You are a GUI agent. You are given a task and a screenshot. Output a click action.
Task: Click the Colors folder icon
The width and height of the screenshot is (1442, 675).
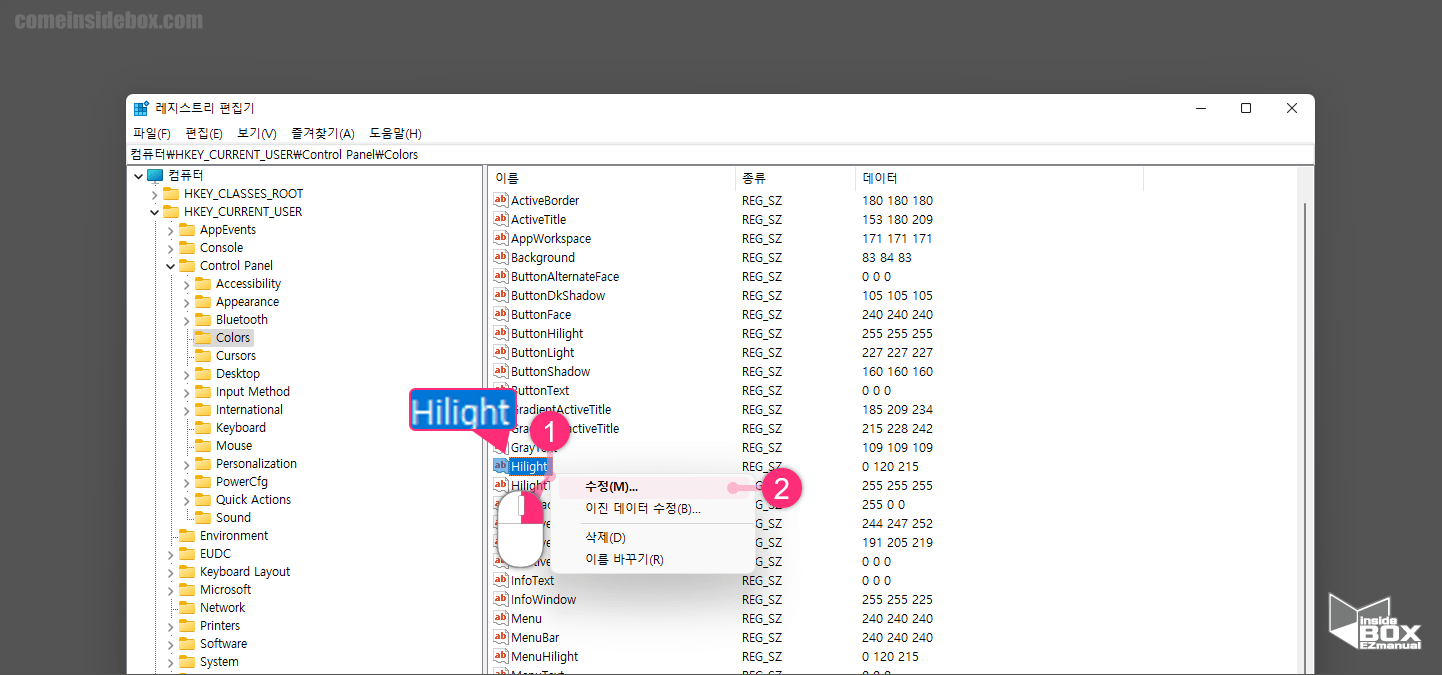(201, 337)
